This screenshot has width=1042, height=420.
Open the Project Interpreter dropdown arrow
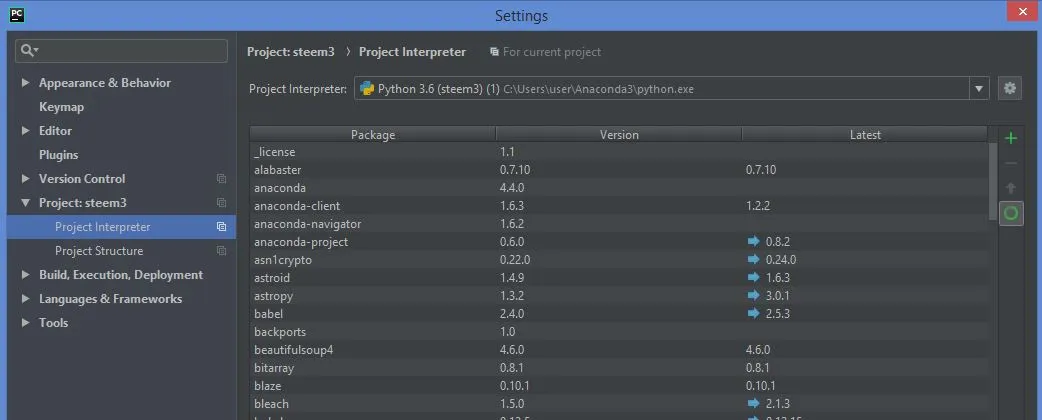pyautogui.click(x=978, y=88)
